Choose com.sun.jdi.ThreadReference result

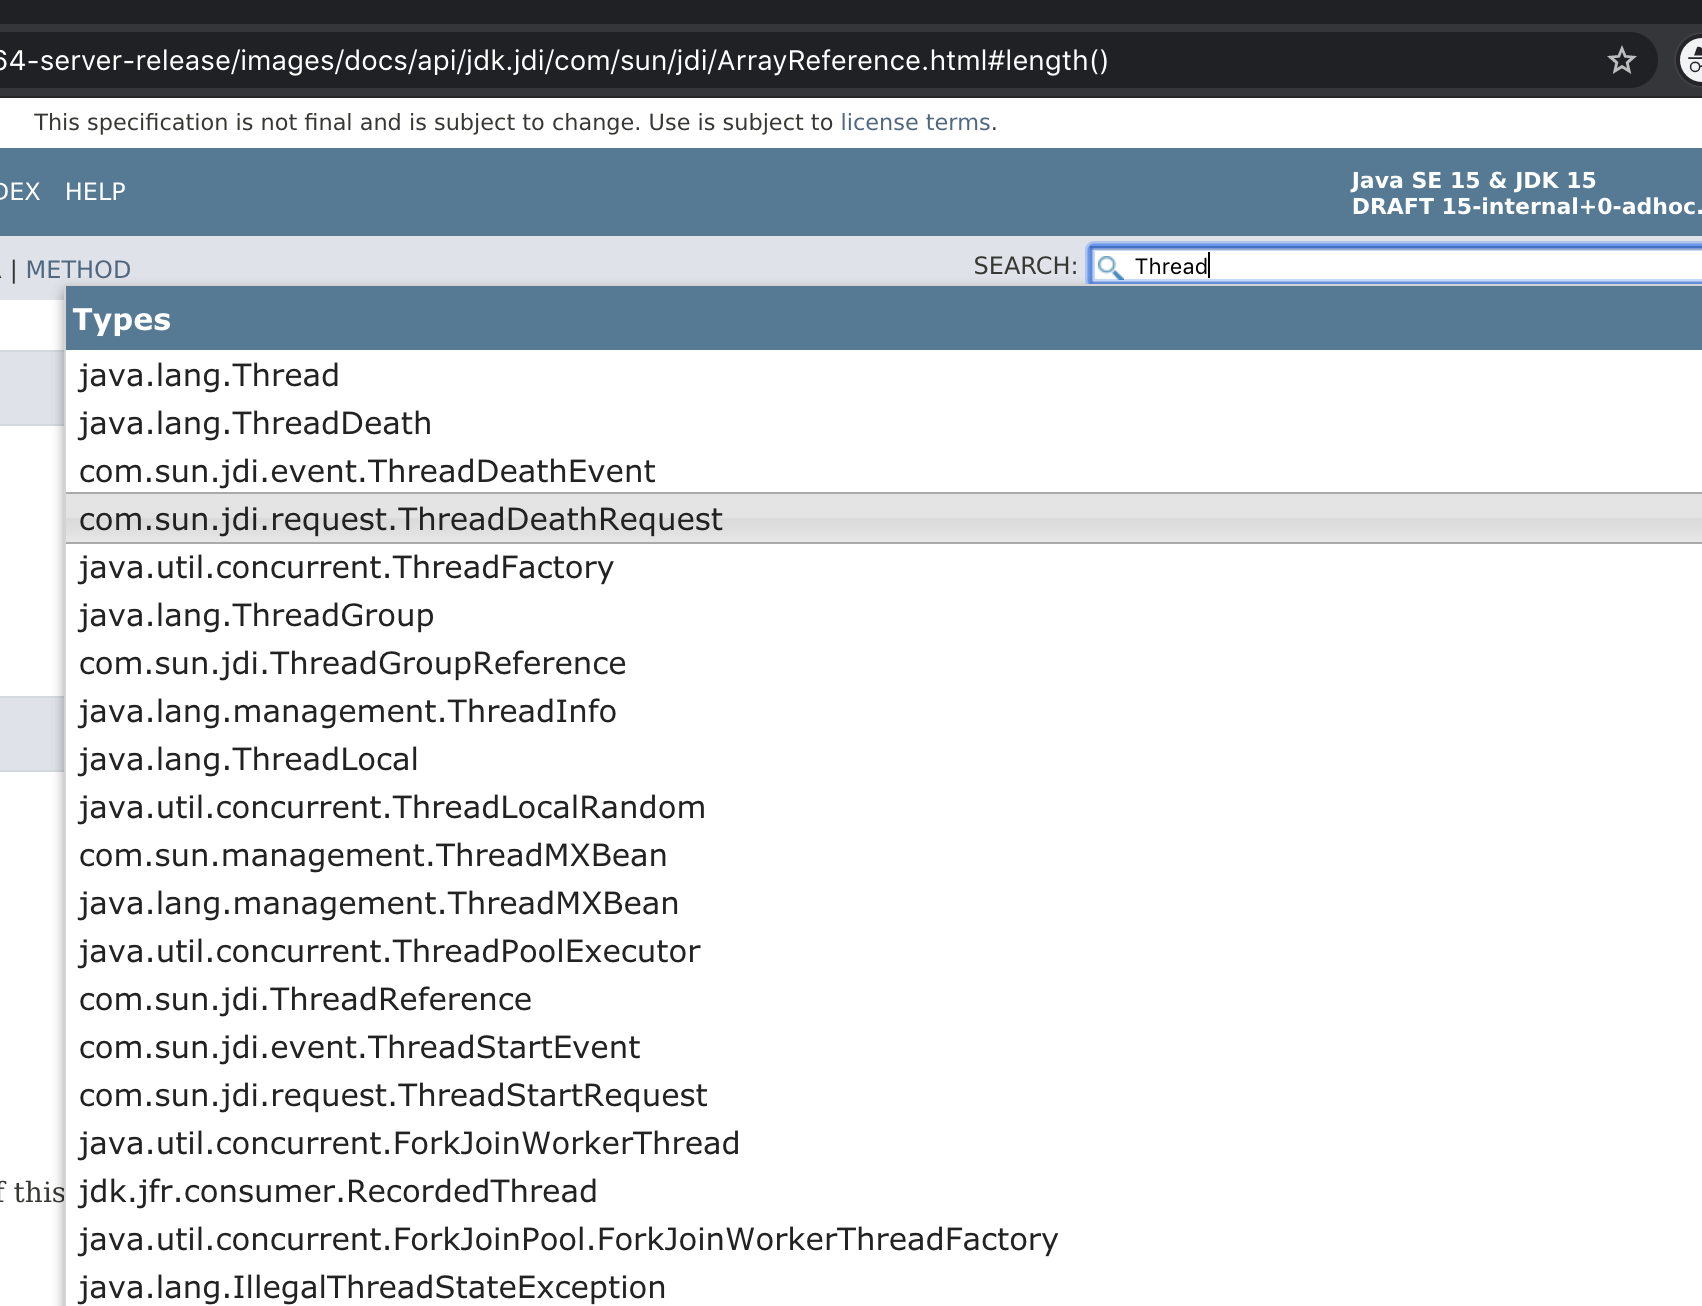pos(305,1000)
